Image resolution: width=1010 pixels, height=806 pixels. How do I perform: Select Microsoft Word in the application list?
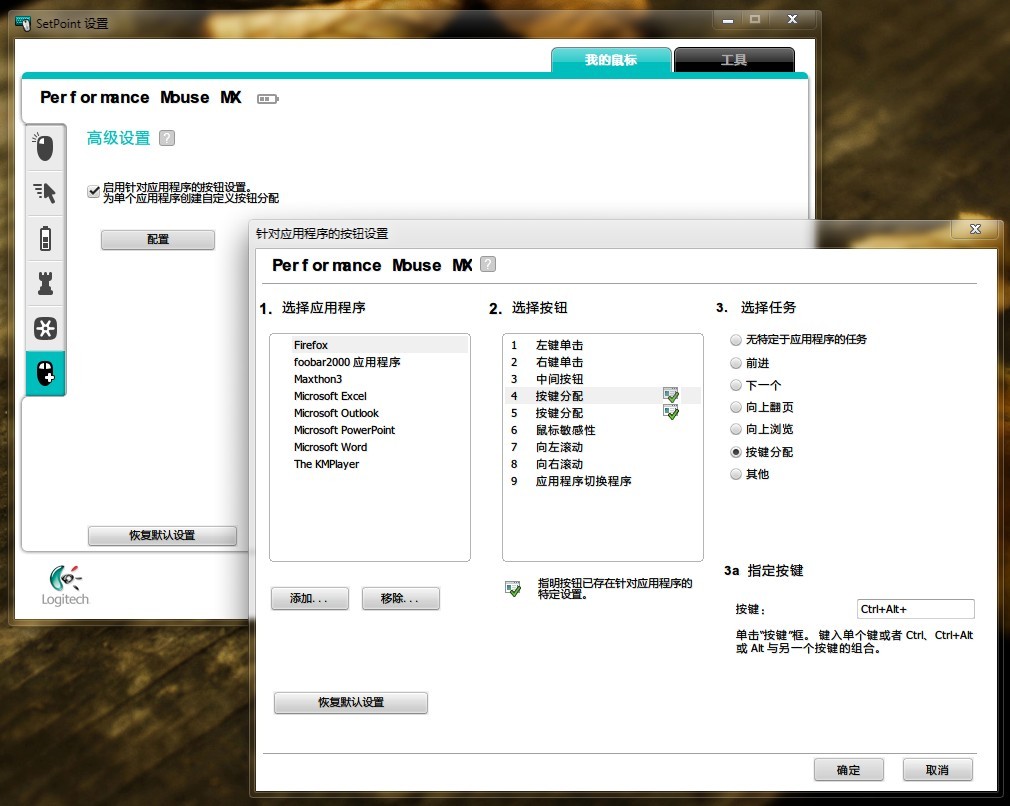tap(370, 446)
